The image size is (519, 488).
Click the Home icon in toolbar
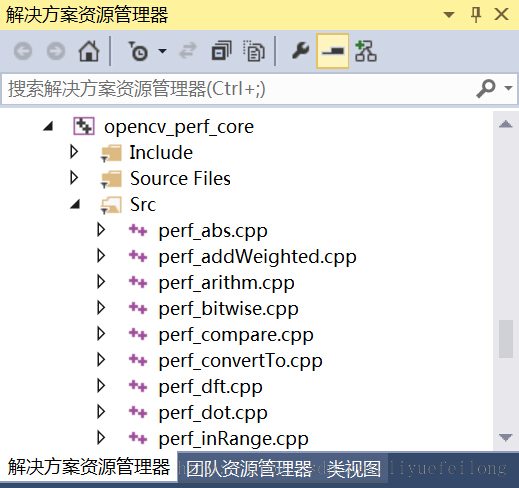tap(89, 51)
